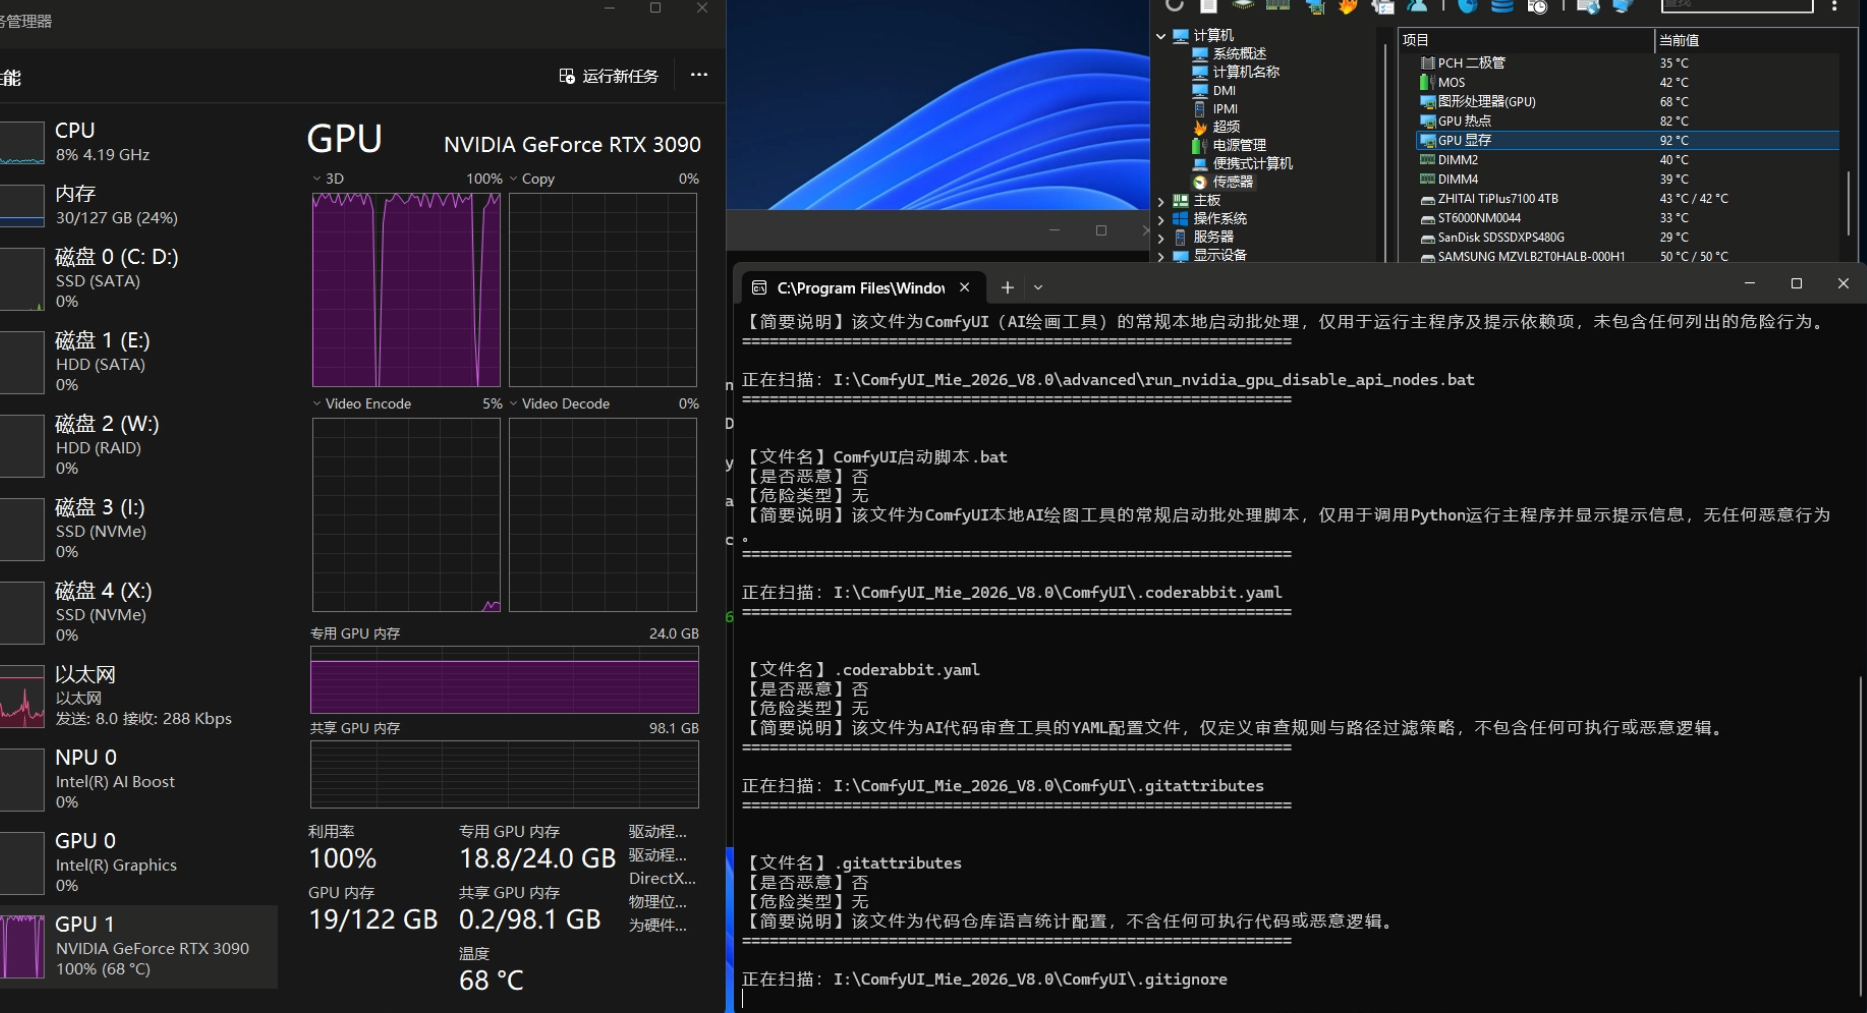Image resolution: width=1867 pixels, height=1013 pixels.
Task: Click the monitor icon beside 系统概述
Action: [x=1200, y=54]
